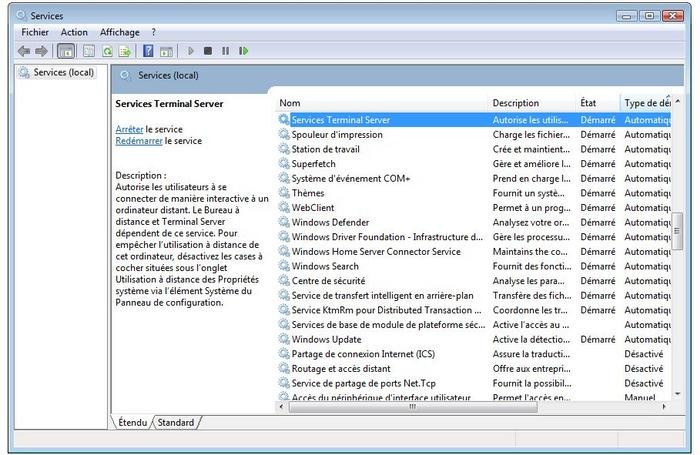Viewport: 700px width, 455px height.
Task: Select the Superfetch service
Action: click(x=474, y=164)
